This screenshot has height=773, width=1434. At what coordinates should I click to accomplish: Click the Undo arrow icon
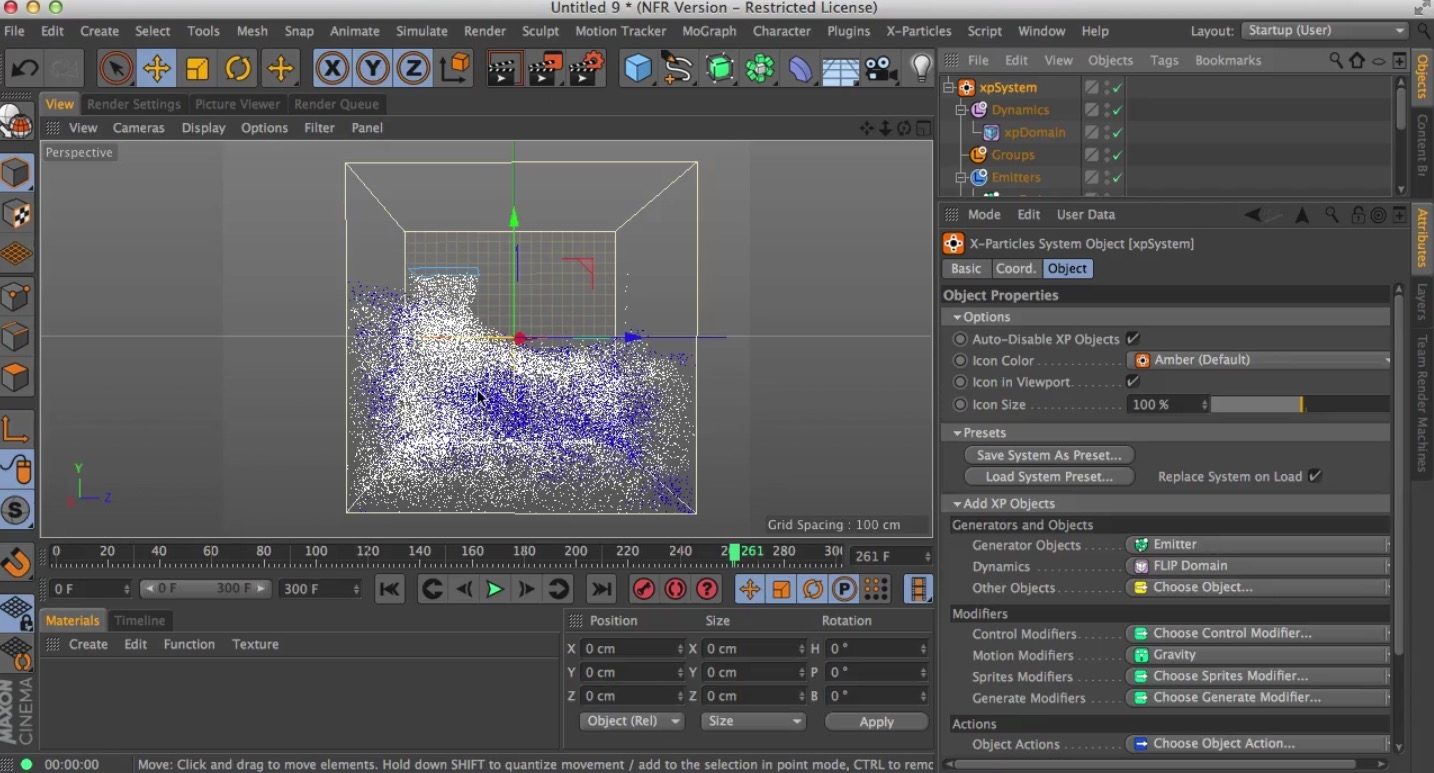coord(24,68)
